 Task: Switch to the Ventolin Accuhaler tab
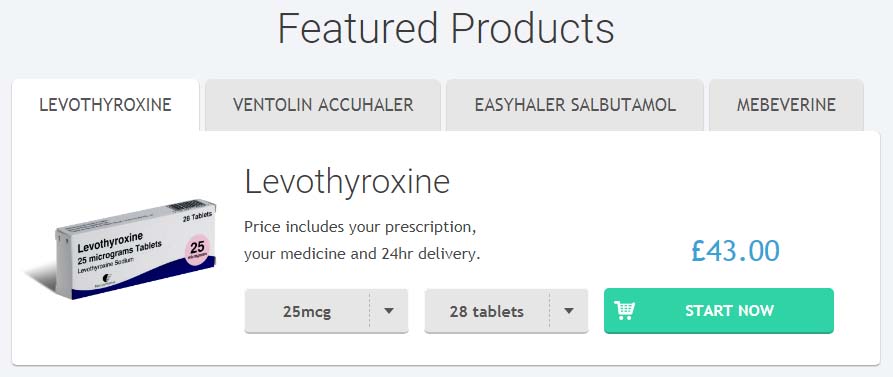(x=323, y=105)
